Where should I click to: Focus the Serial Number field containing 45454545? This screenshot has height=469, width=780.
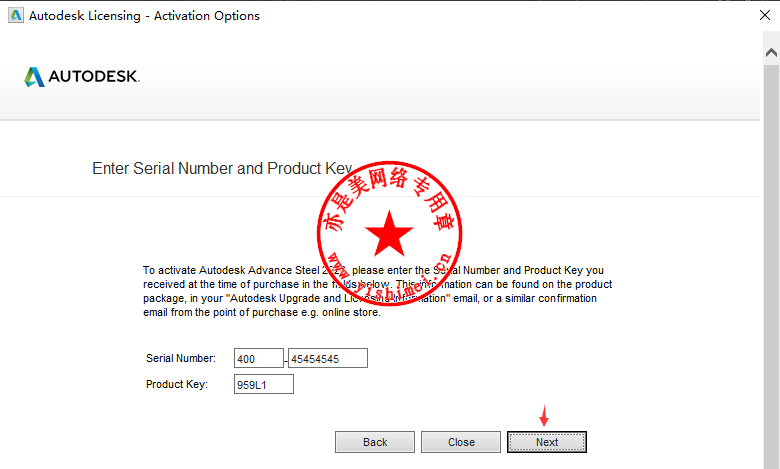coord(328,358)
